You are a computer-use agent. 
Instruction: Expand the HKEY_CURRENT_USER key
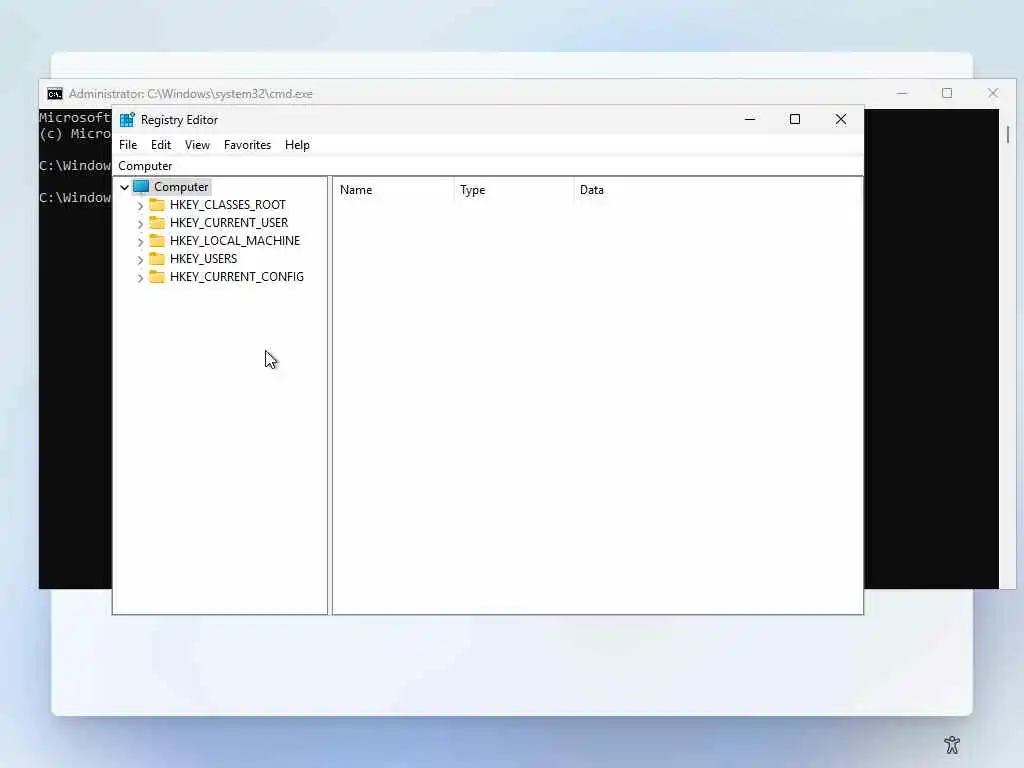click(140, 223)
